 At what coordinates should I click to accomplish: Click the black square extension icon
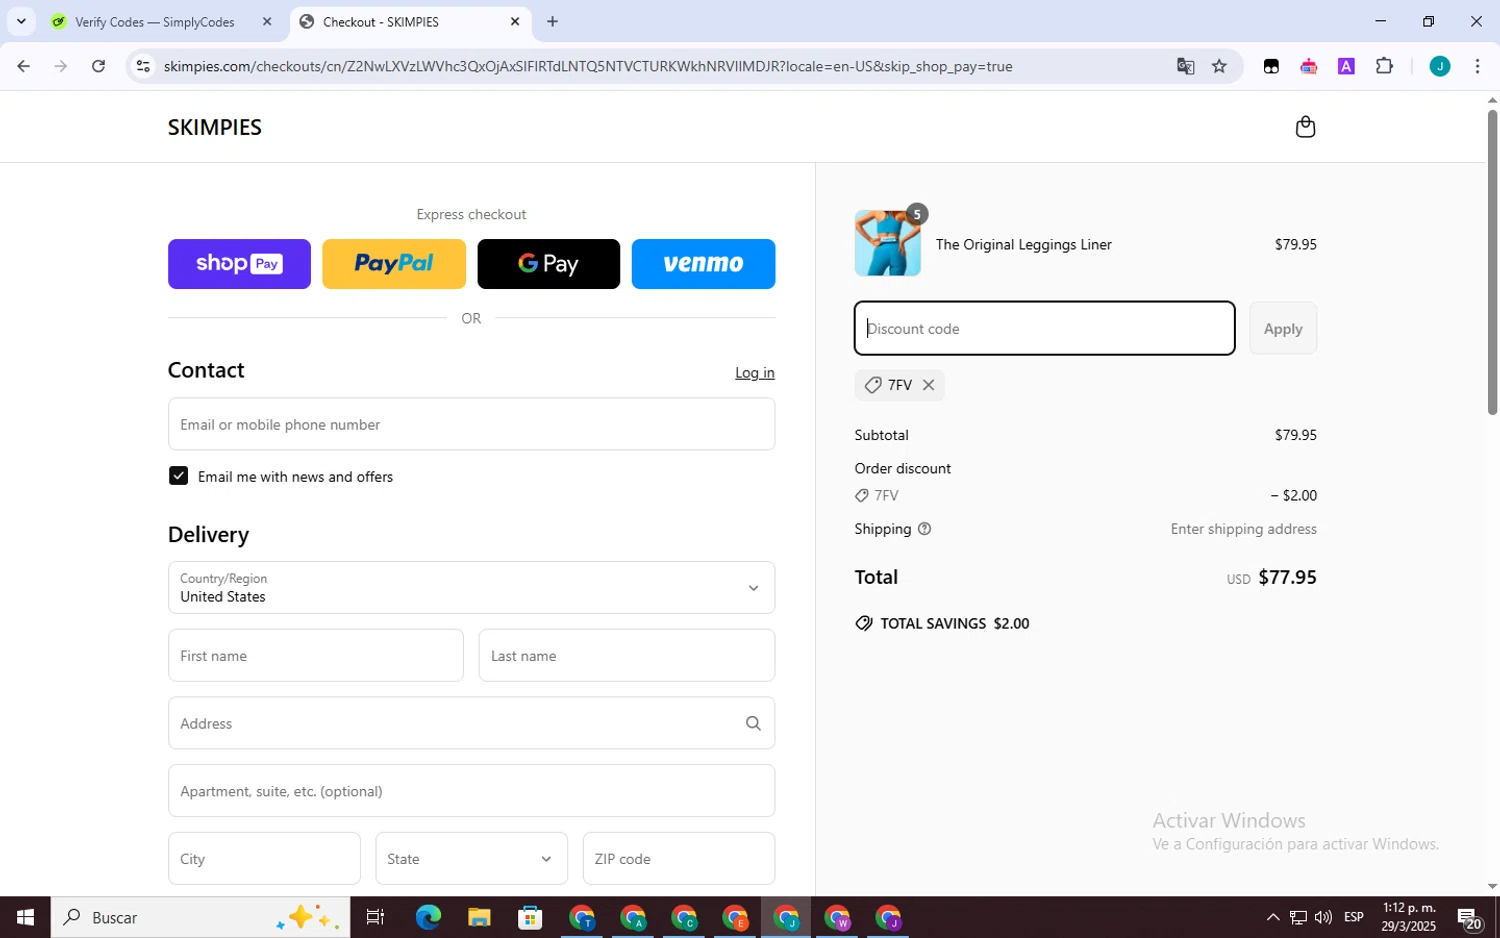[1271, 66]
